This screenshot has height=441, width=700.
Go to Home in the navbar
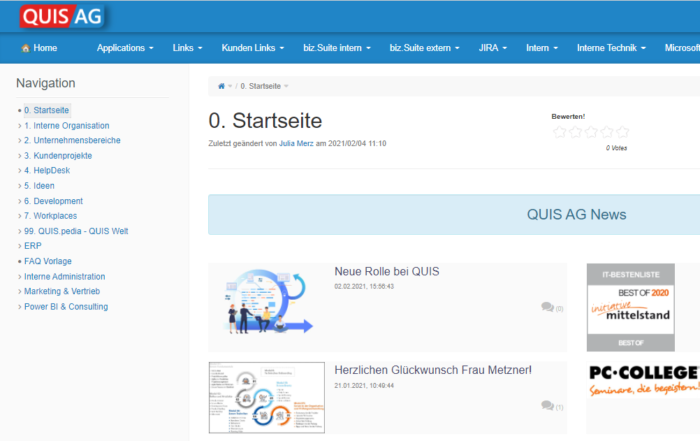click(x=45, y=48)
